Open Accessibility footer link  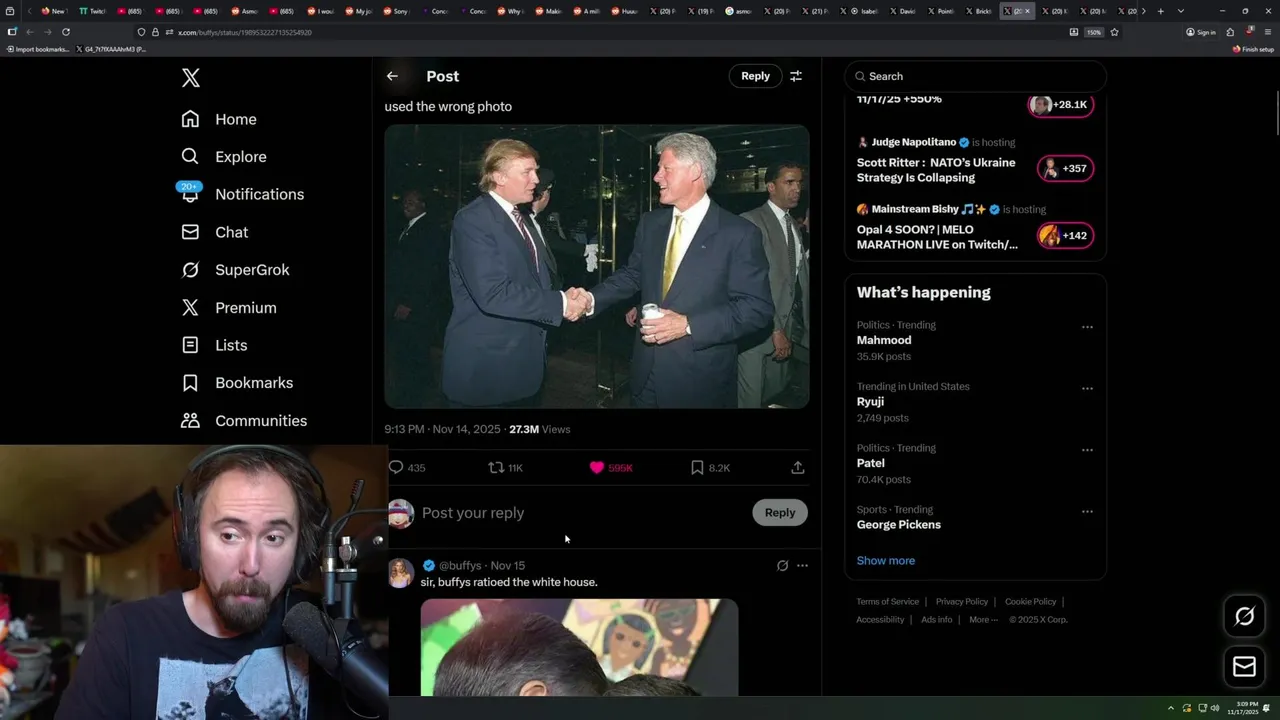click(x=880, y=620)
